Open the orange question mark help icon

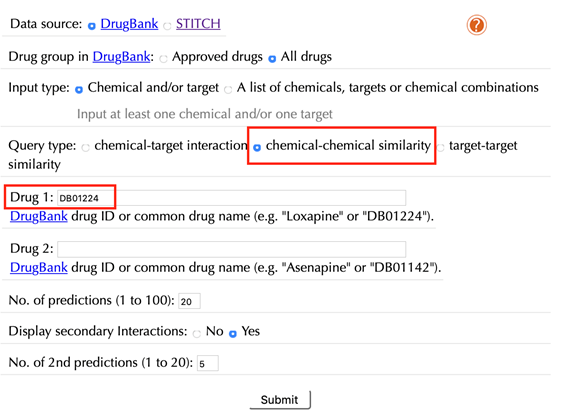476,25
